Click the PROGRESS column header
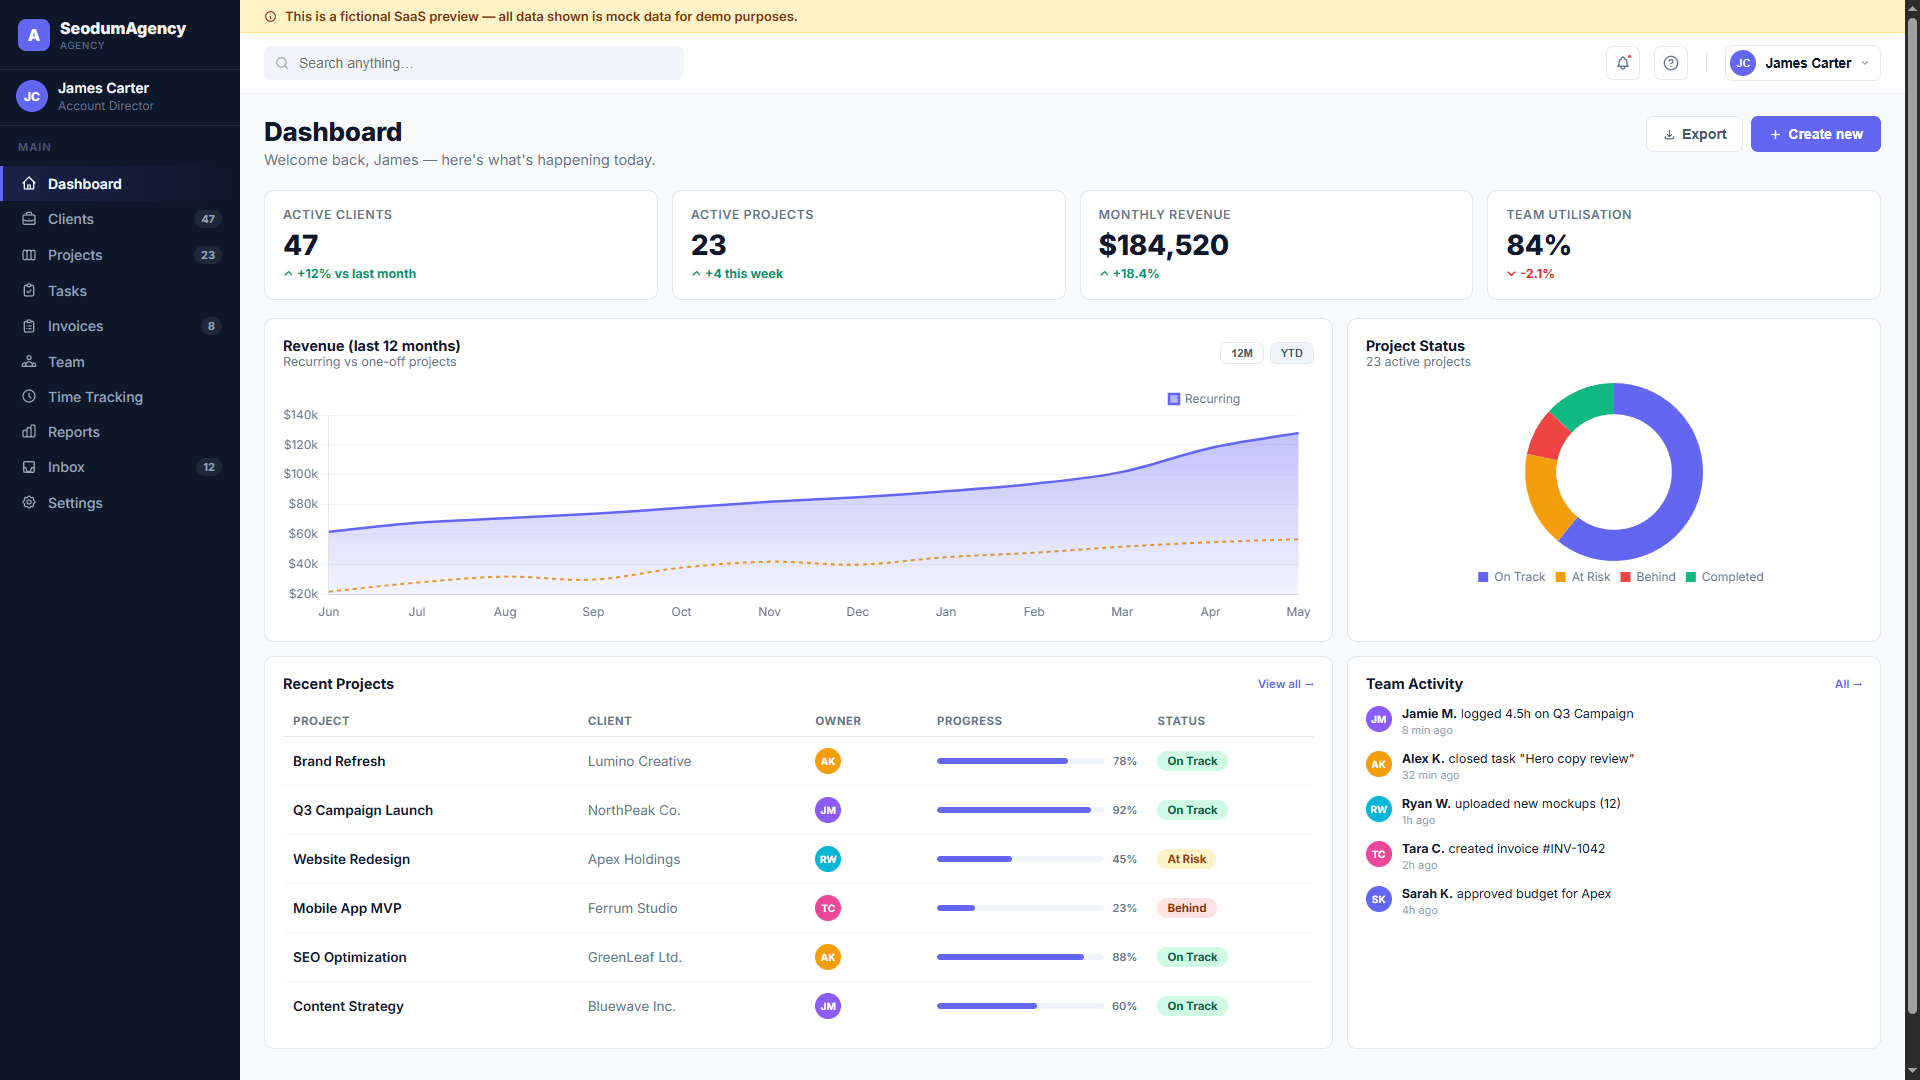The image size is (1920, 1080). pos(969,721)
